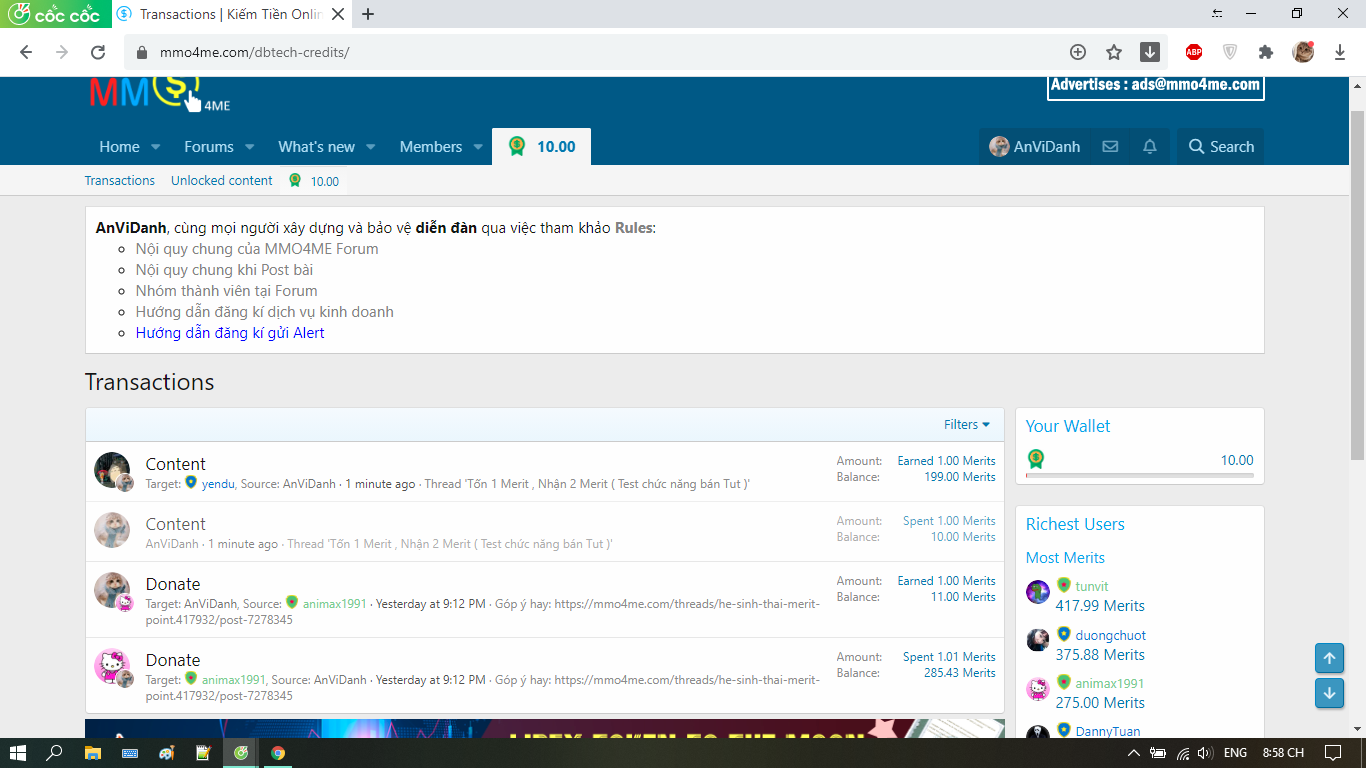Viewport: 1366px width, 768px height.
Task: Open Hướng dẫn đăng kí dịch vụ kinh doanh
Action: pyautogui.click(x=265, y=312)
